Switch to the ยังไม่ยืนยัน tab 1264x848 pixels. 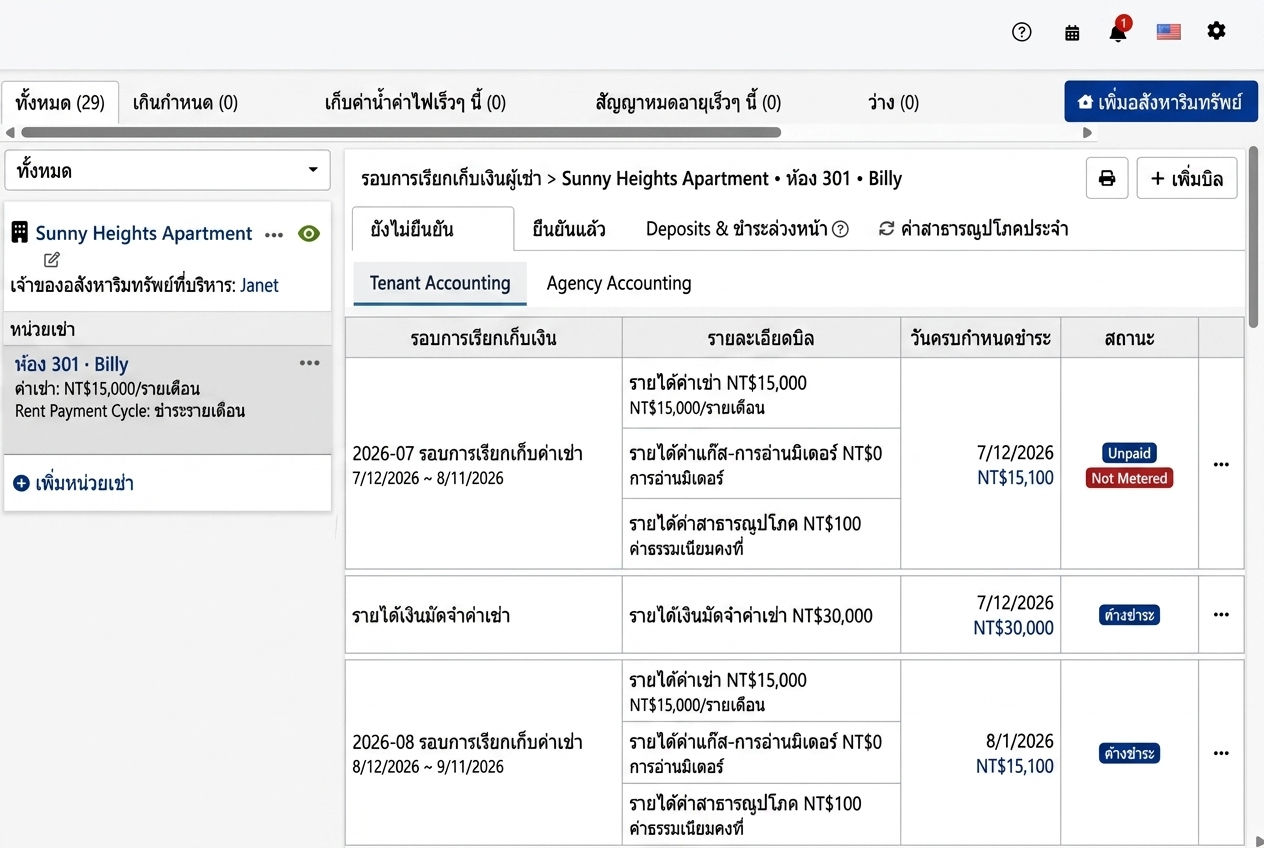[x=432, y=229]
